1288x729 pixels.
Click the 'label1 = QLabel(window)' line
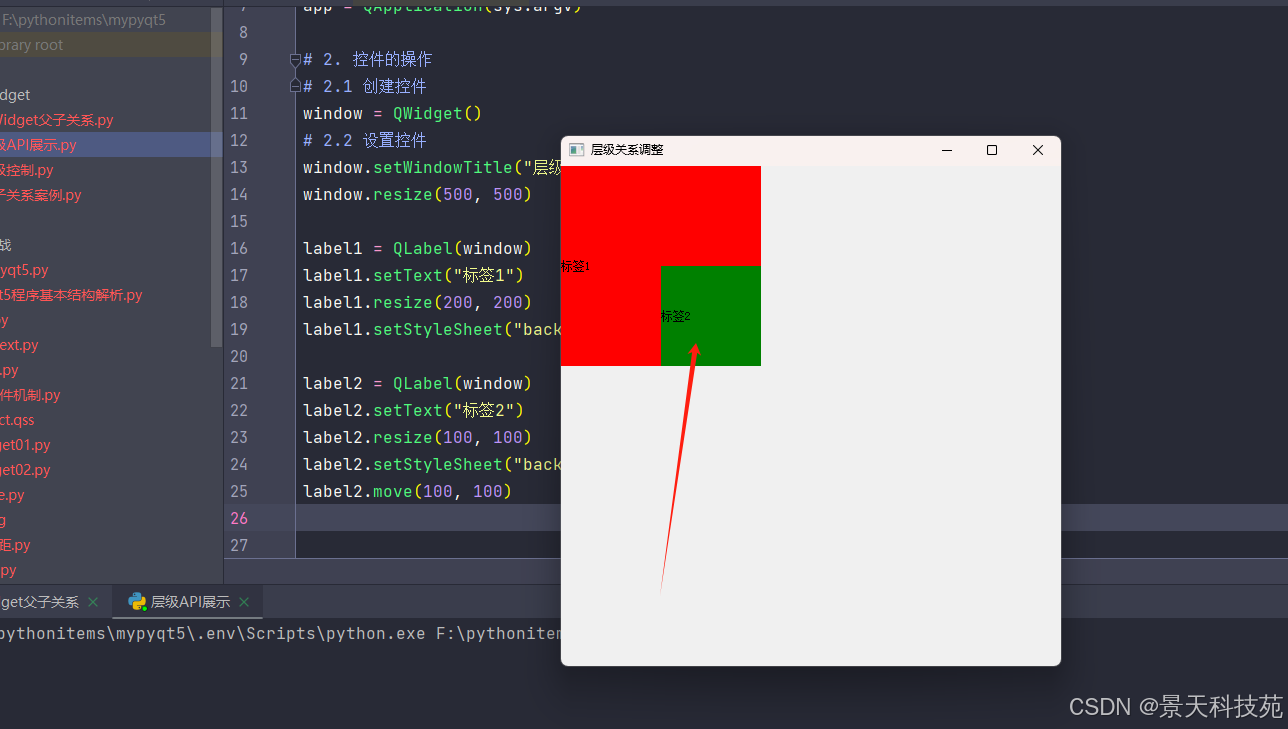coord(418,248)
